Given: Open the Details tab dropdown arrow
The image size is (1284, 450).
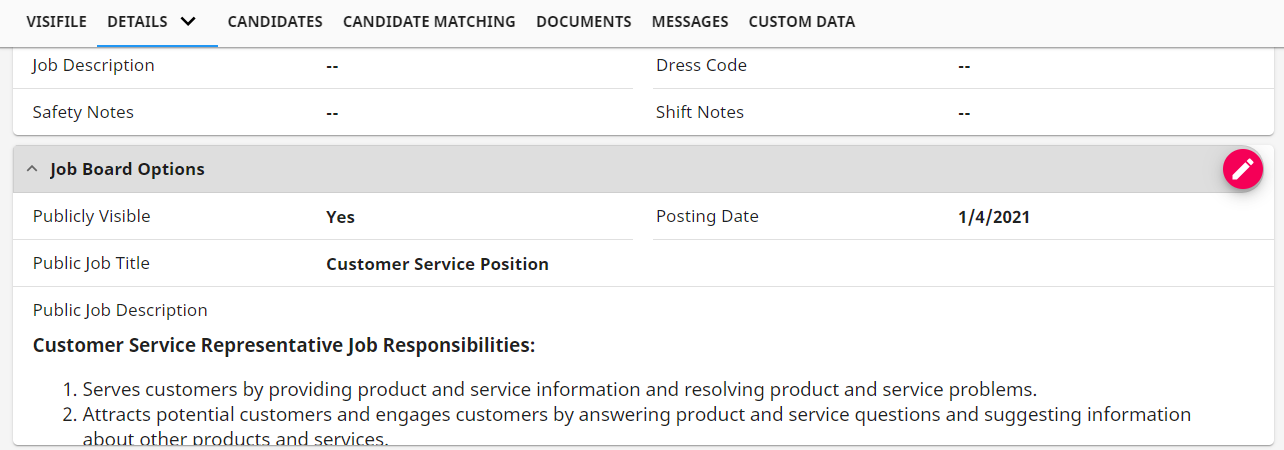Looking at the screenshot, I should [188, 21].
